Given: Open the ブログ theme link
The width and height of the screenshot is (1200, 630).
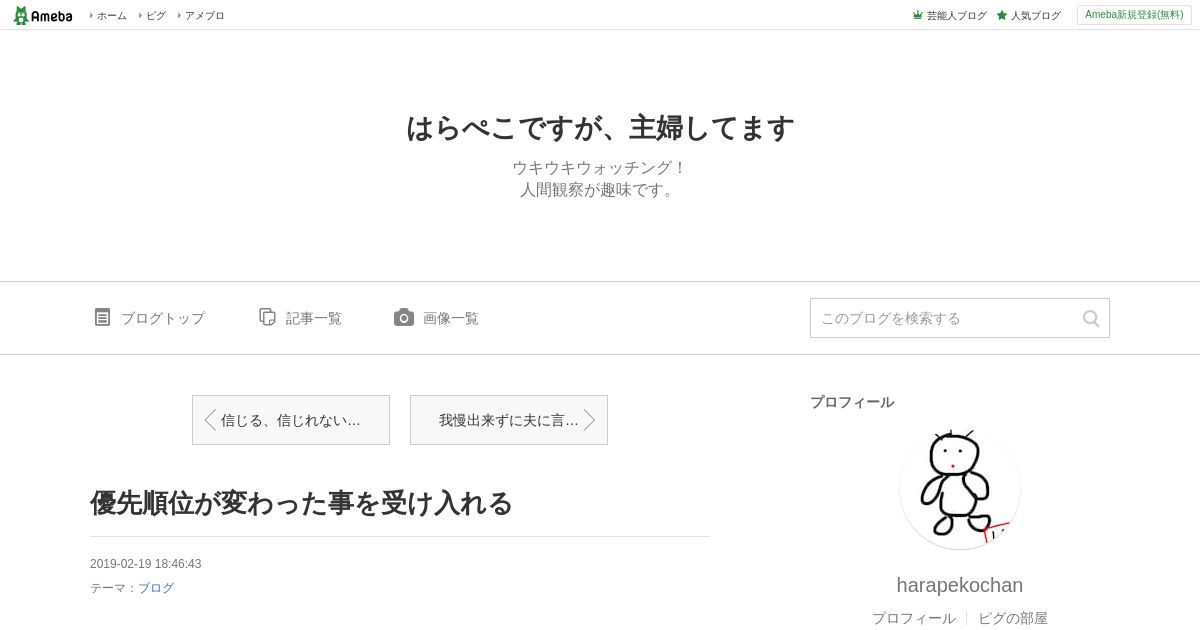Looking at the screenshot, I should pos(156,588).
